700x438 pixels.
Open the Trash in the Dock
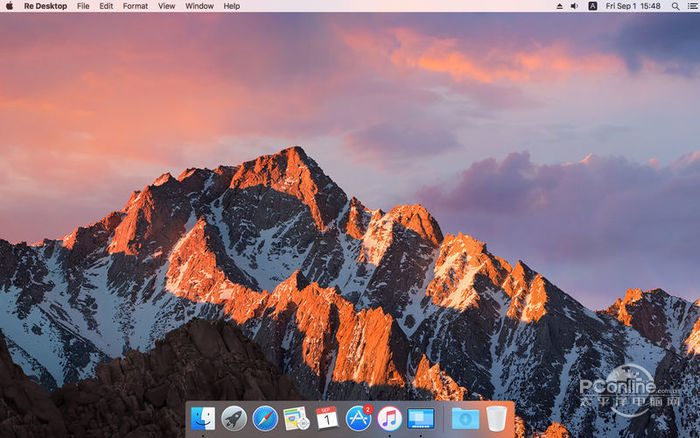point(497,418)
